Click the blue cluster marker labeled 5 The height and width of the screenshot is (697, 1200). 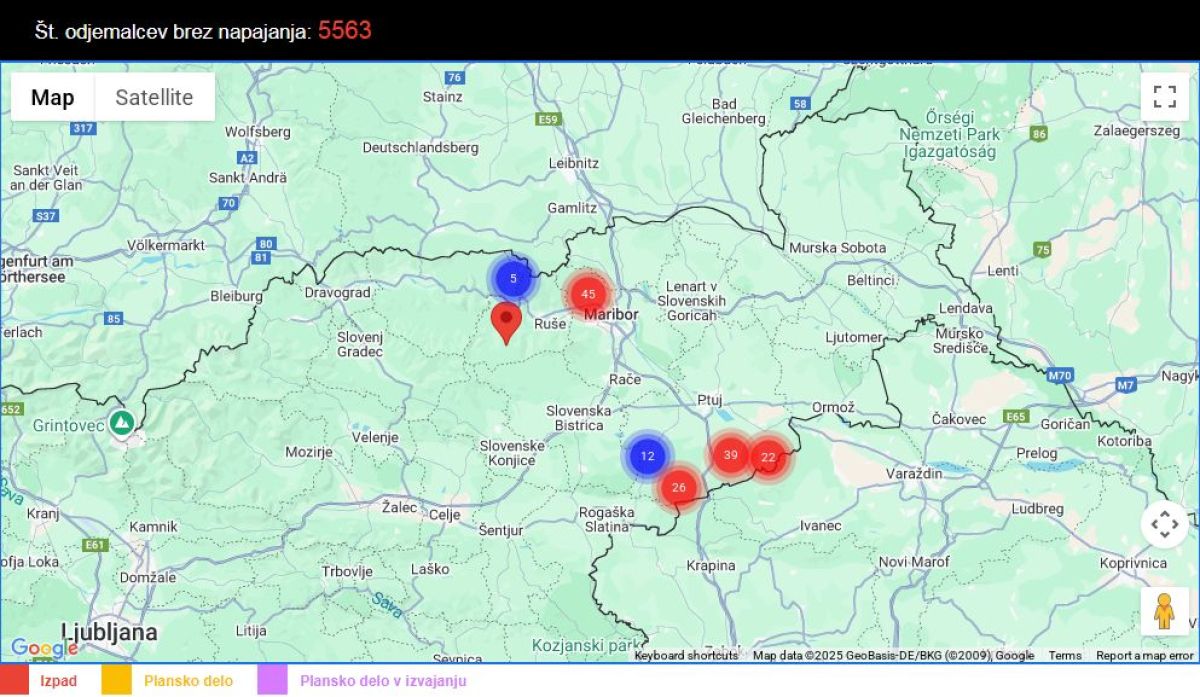[513, 278]
